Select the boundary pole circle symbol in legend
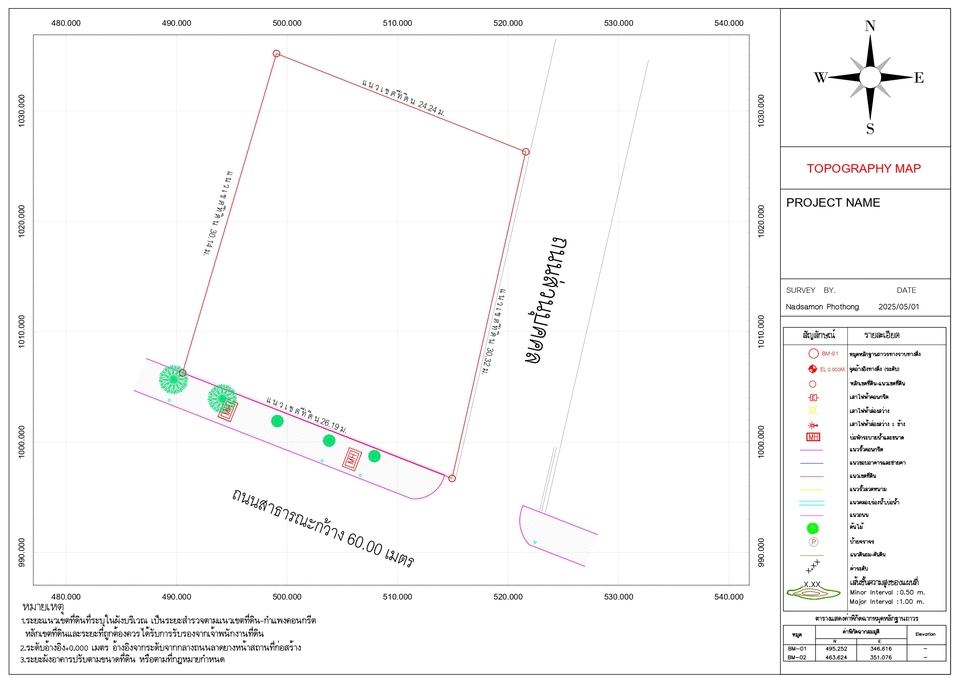 point(812,385)
